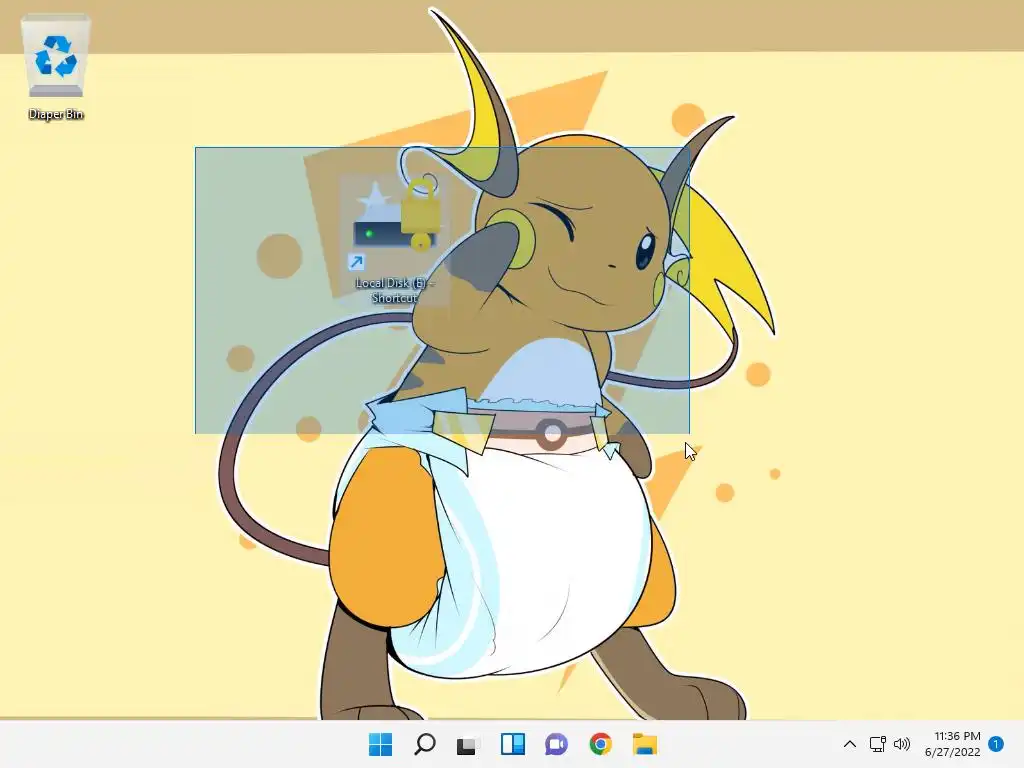Open the Windows Start menu

point(380,744)
